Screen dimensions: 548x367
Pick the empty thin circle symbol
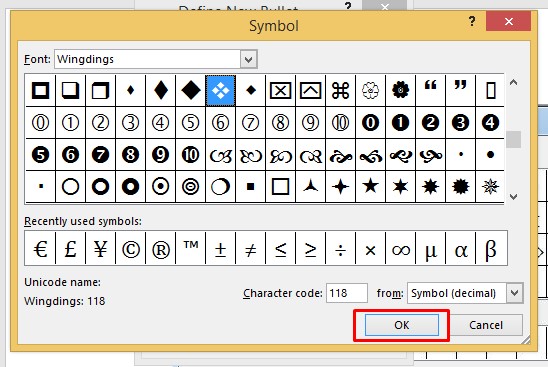pyautogui.click(x=70, y=187)
